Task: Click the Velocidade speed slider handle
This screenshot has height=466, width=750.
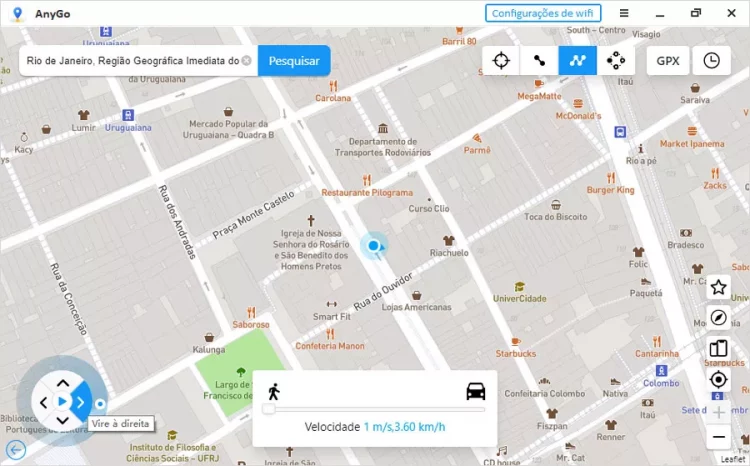Action: tap(268, 409)
